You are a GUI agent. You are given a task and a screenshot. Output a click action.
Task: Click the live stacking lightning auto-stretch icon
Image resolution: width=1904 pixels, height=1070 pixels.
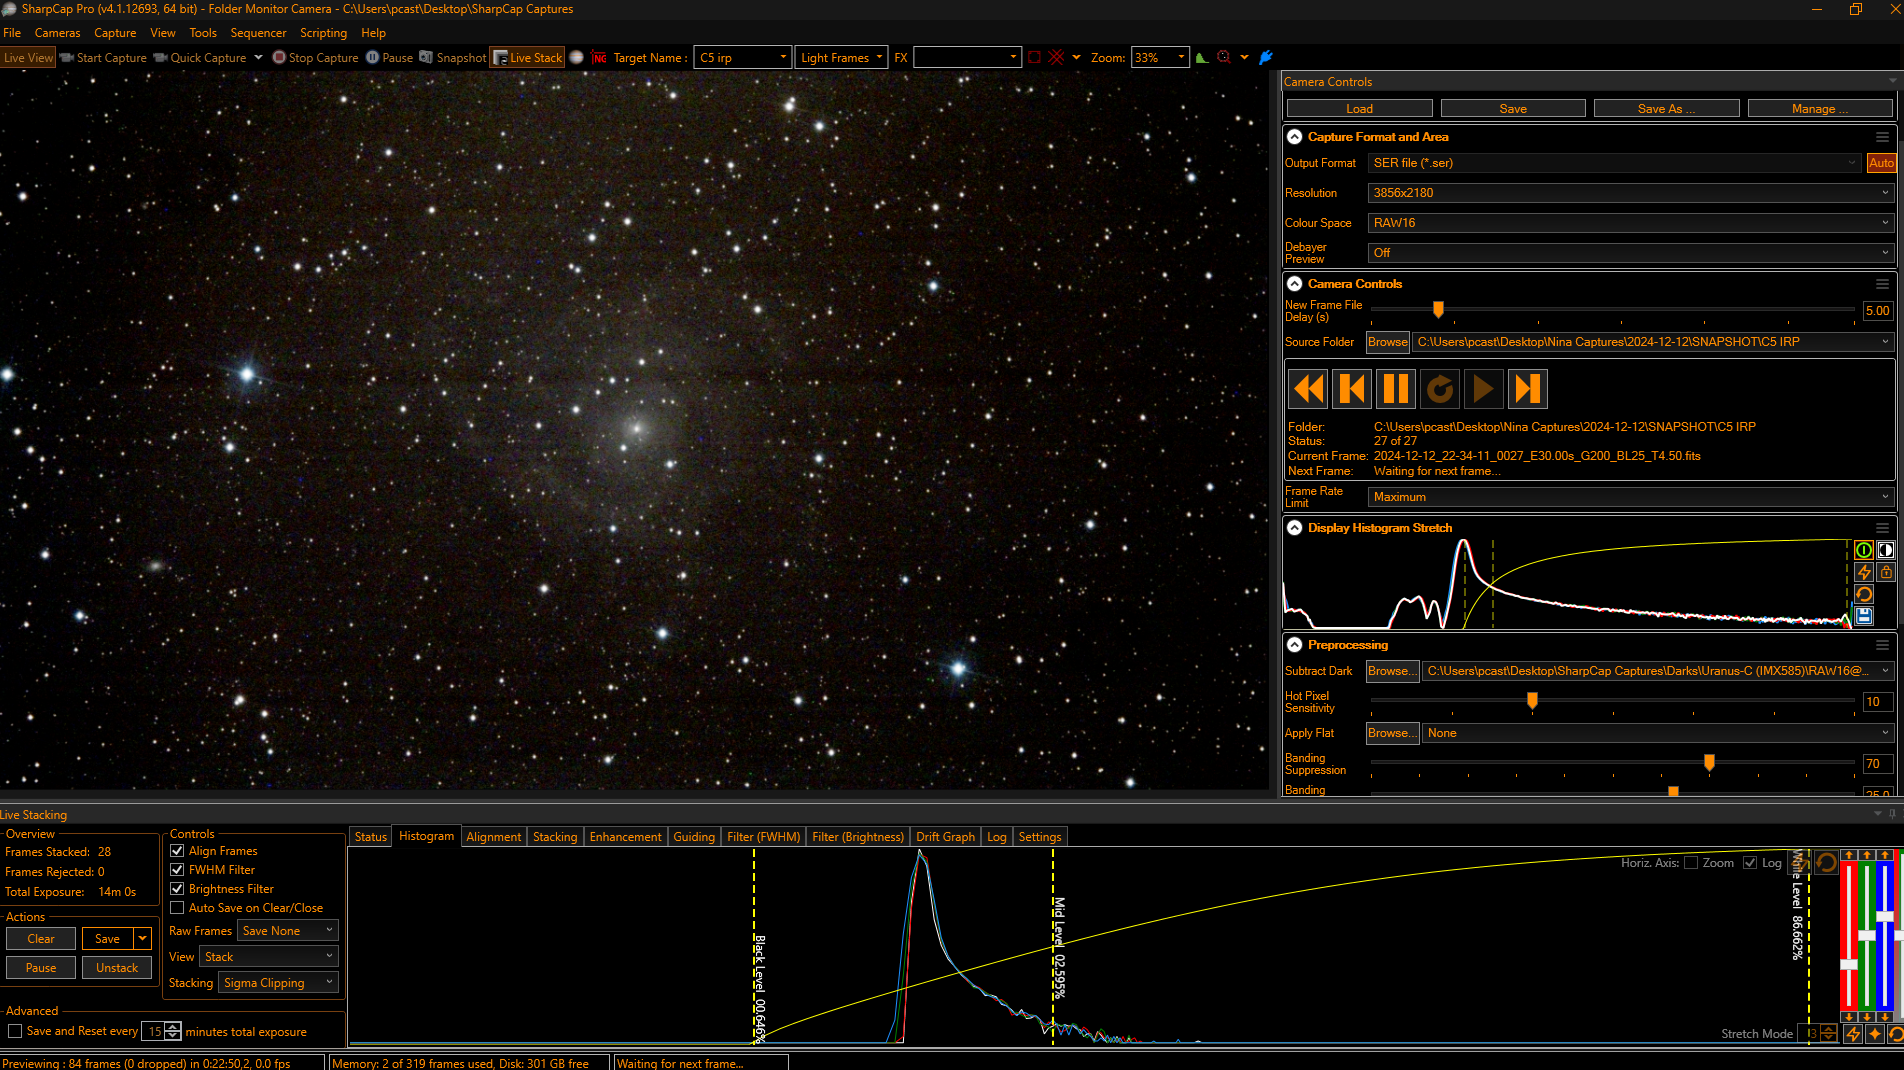(x=1853, y=1034)
